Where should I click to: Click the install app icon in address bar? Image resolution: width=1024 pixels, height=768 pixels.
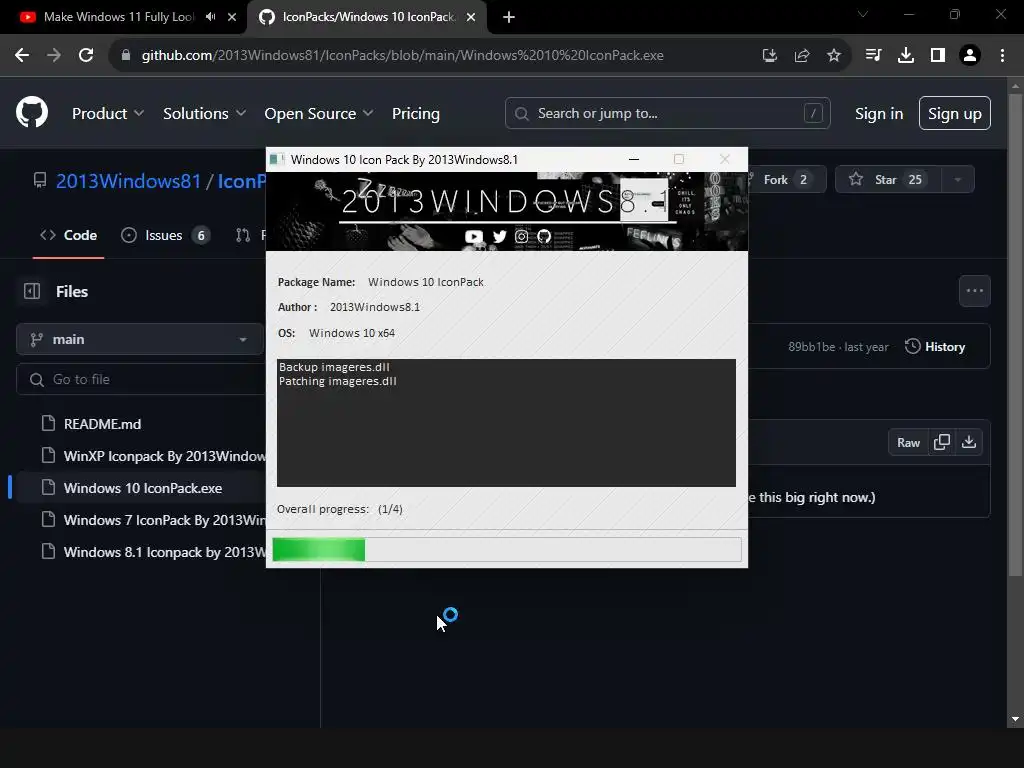pyautogui.click(x=770, y=56)
